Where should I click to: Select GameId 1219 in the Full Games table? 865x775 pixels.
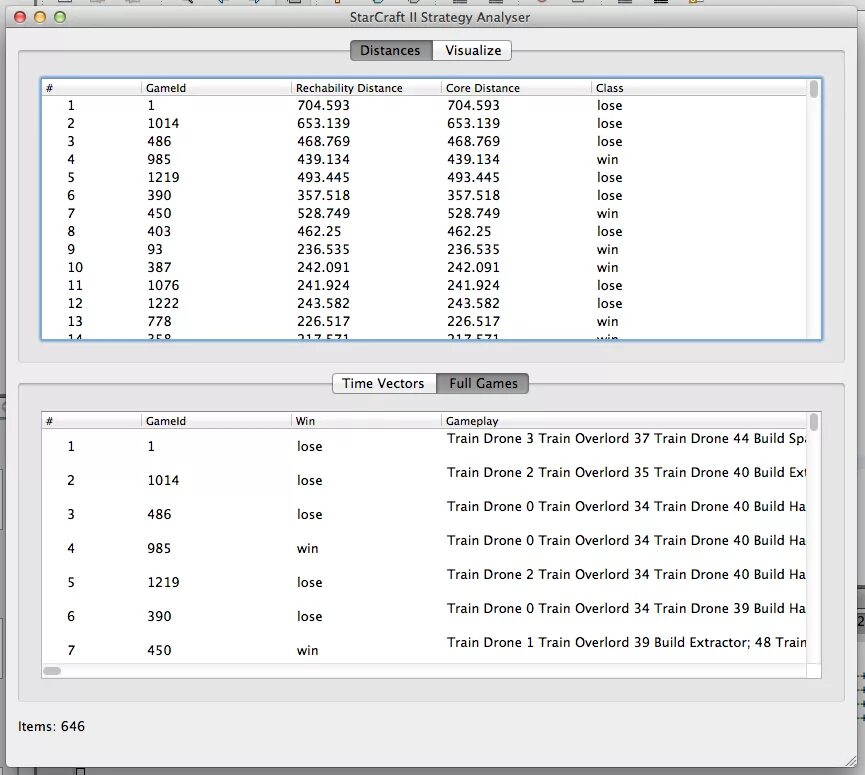pos(163,582)
